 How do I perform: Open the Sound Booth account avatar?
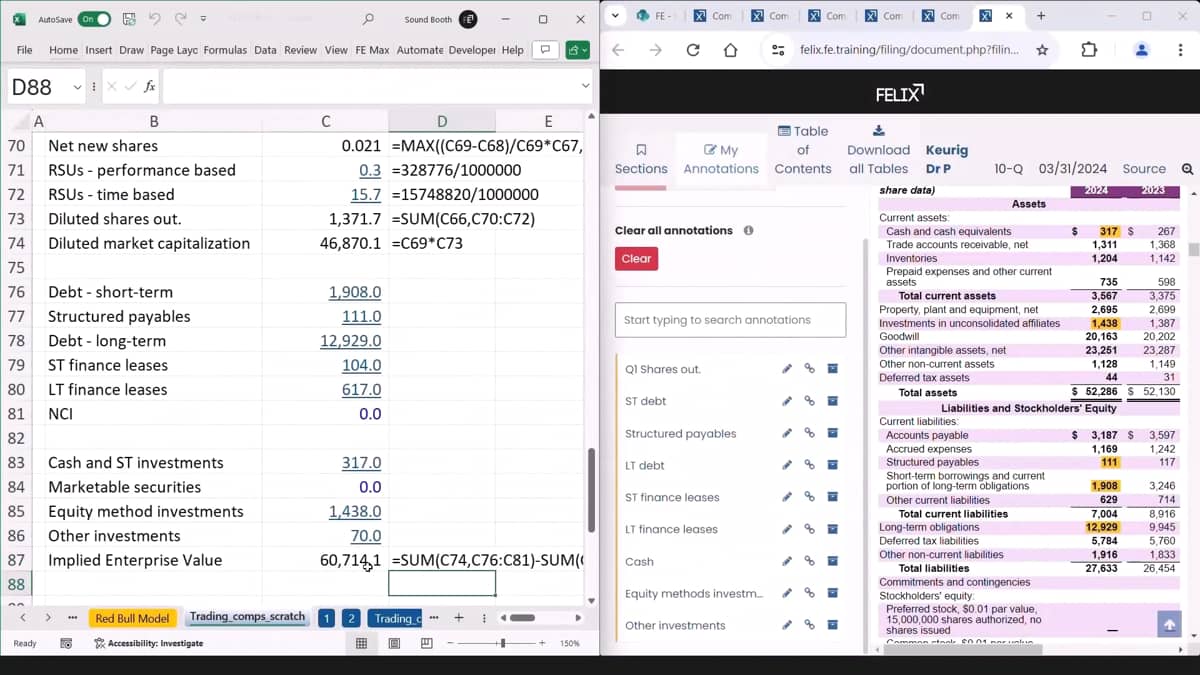pyautogui.click(x=466, y=19)
